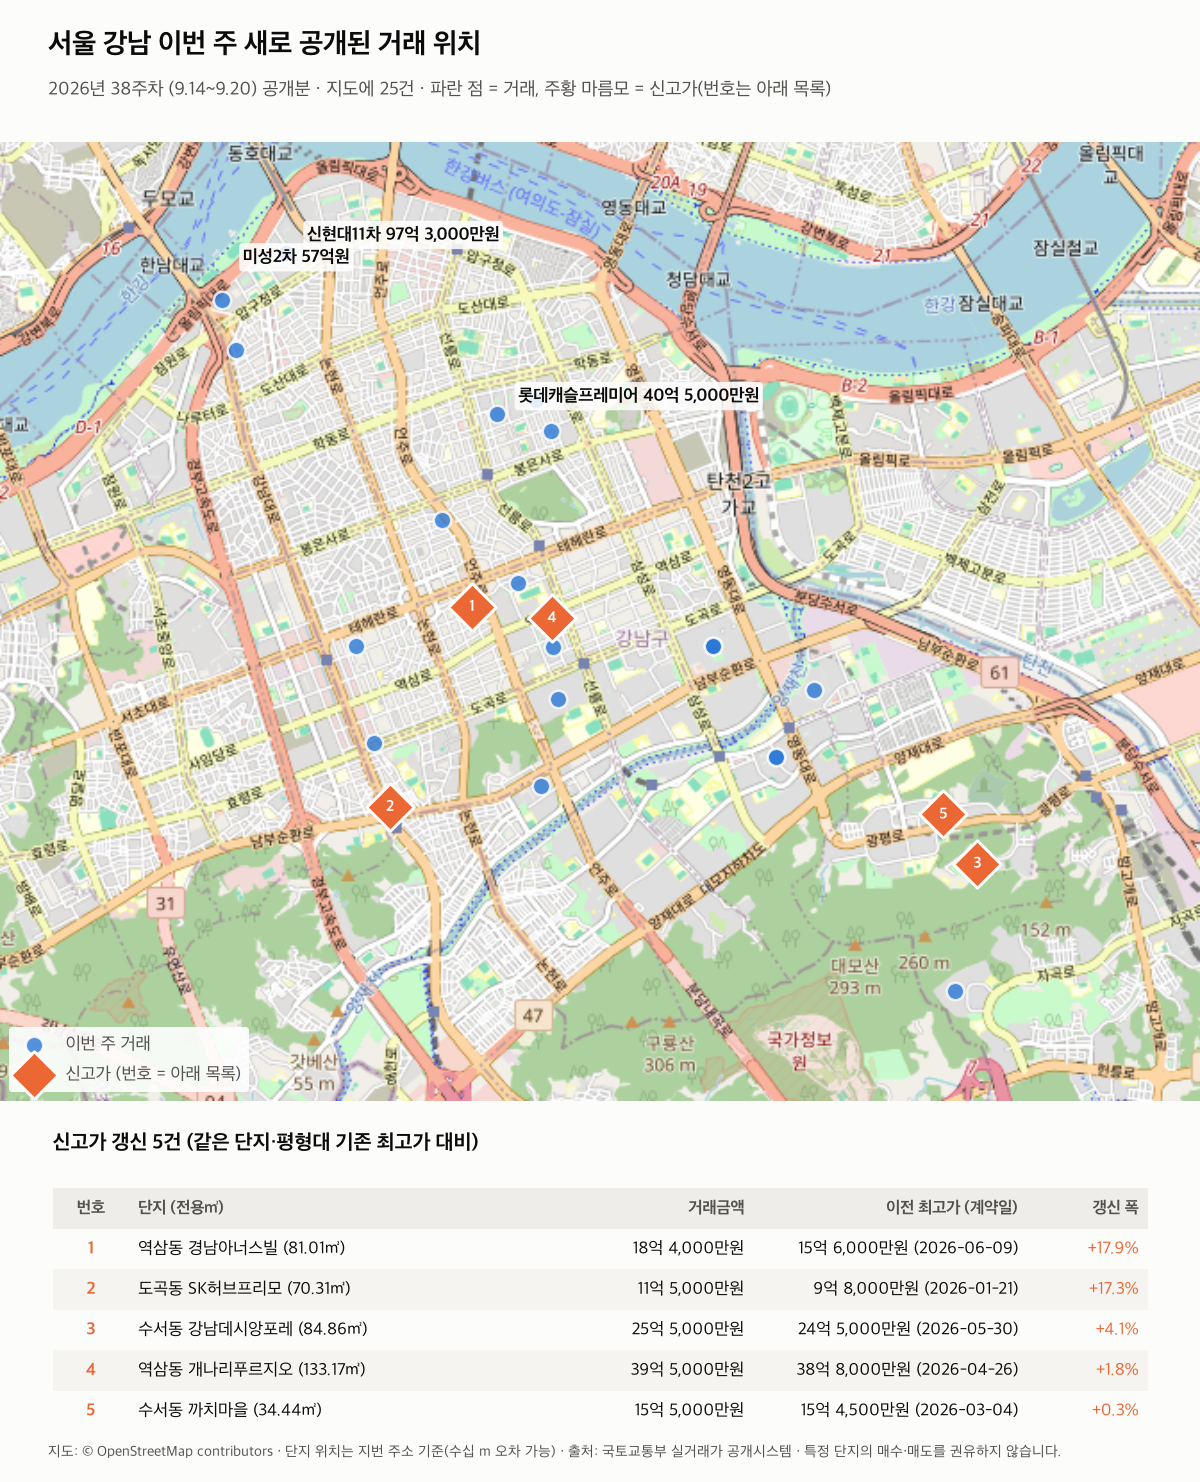The width and height of the screenshot is (1200, 1482).
Task: Click the 거래금액 column header
Action: tap(716, 1207)
